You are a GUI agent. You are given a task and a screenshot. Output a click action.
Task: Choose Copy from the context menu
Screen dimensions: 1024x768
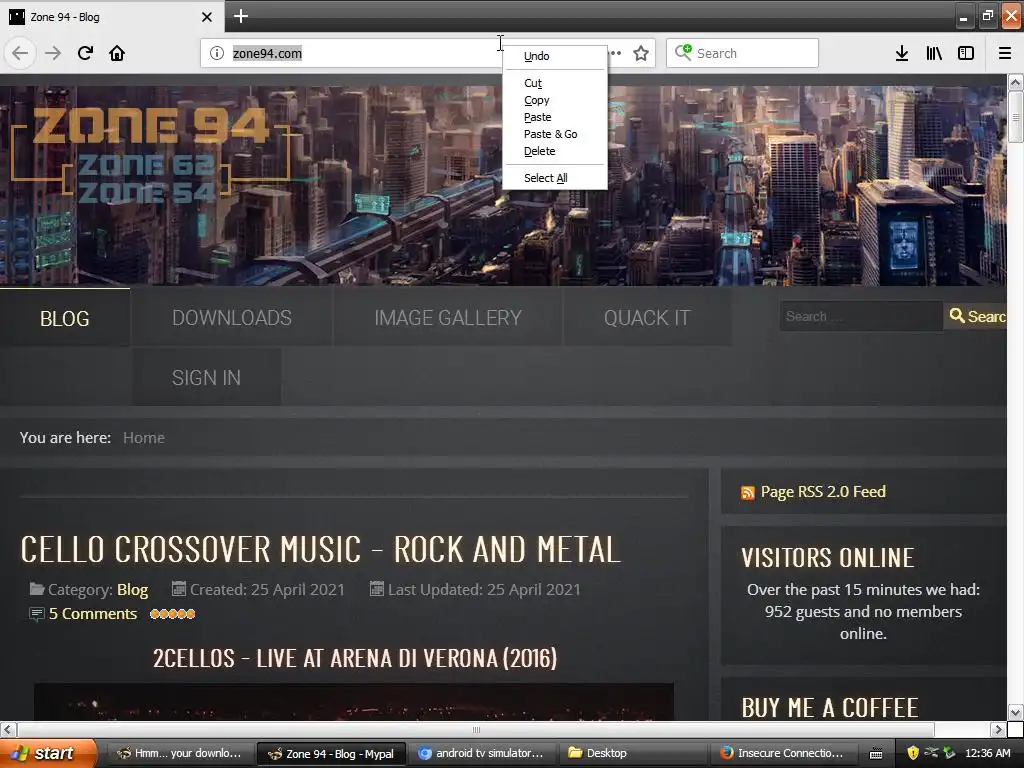(555, 100)
